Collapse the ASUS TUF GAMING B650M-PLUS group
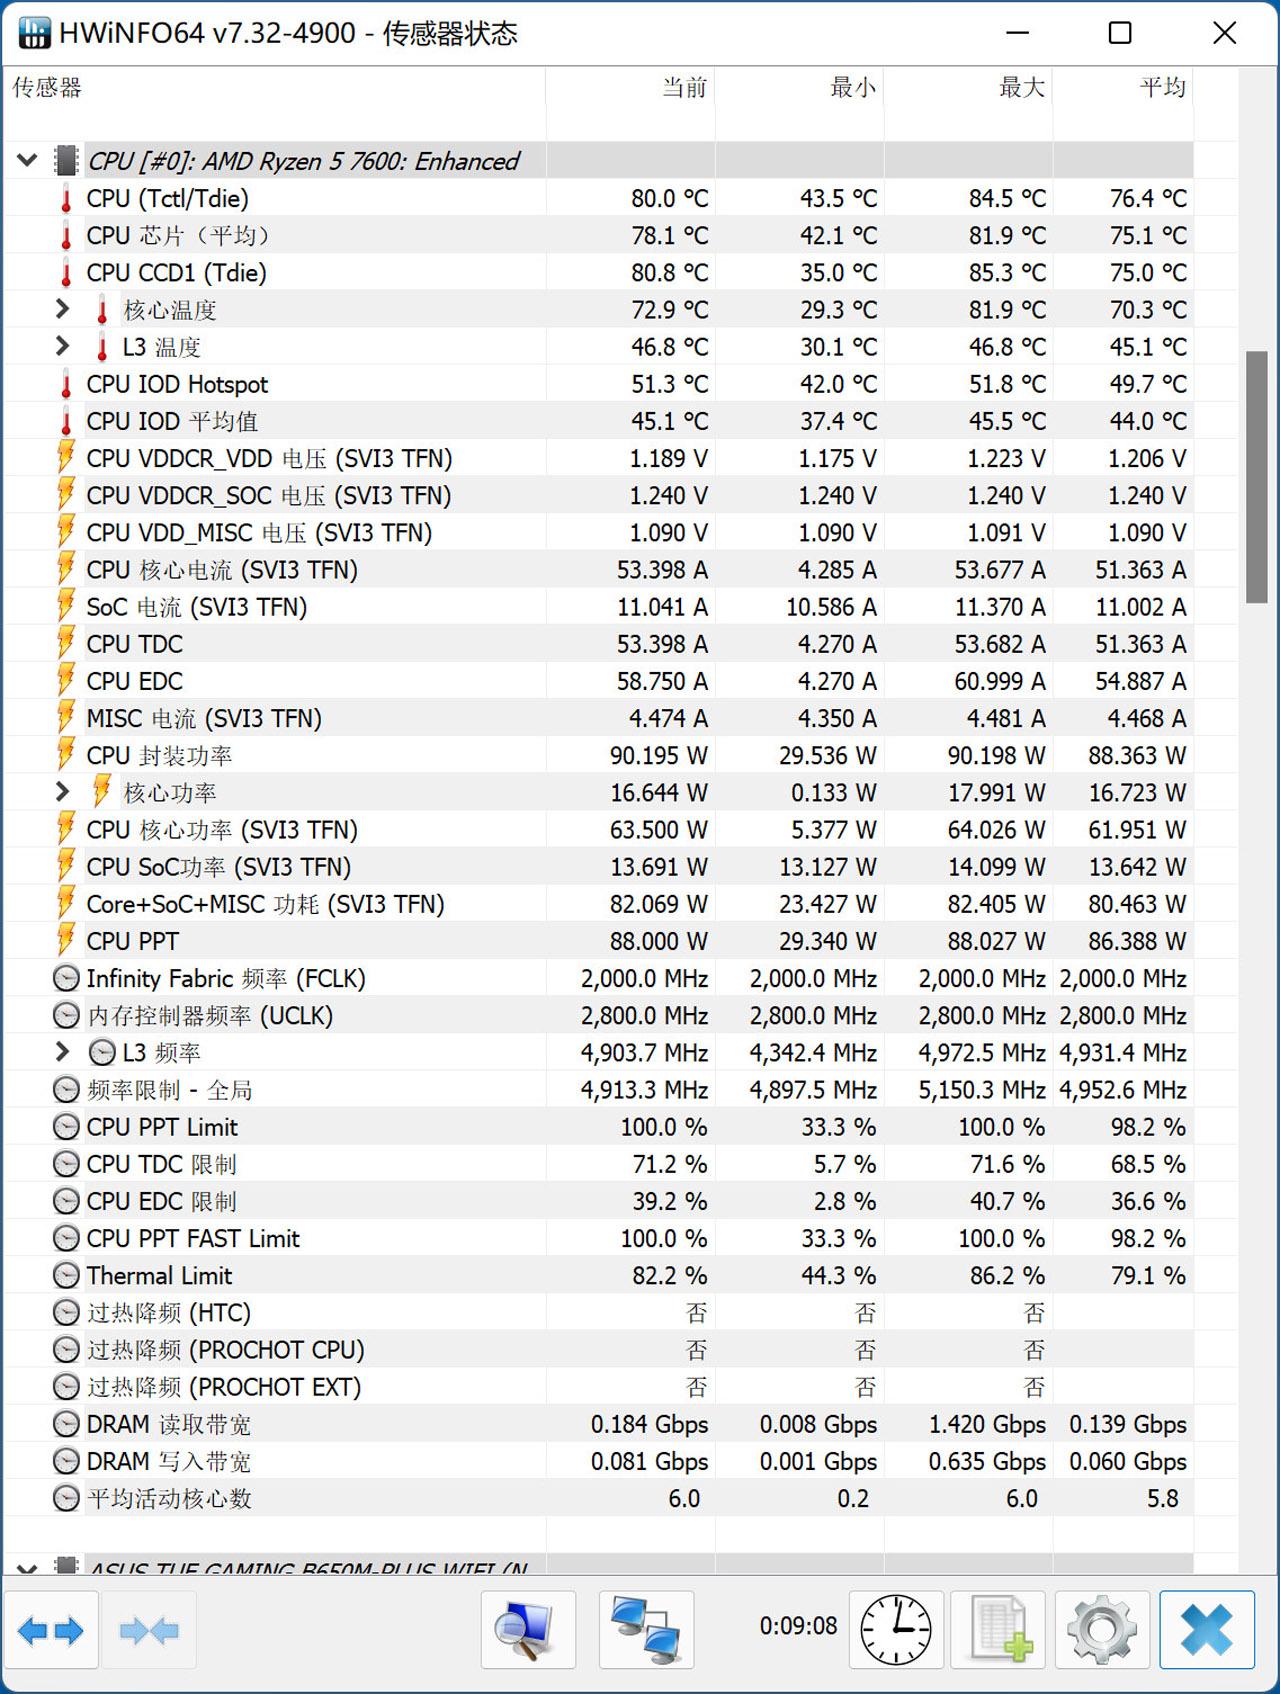This screenshot has height=1694, width=1280. (x=27, y=1567)
